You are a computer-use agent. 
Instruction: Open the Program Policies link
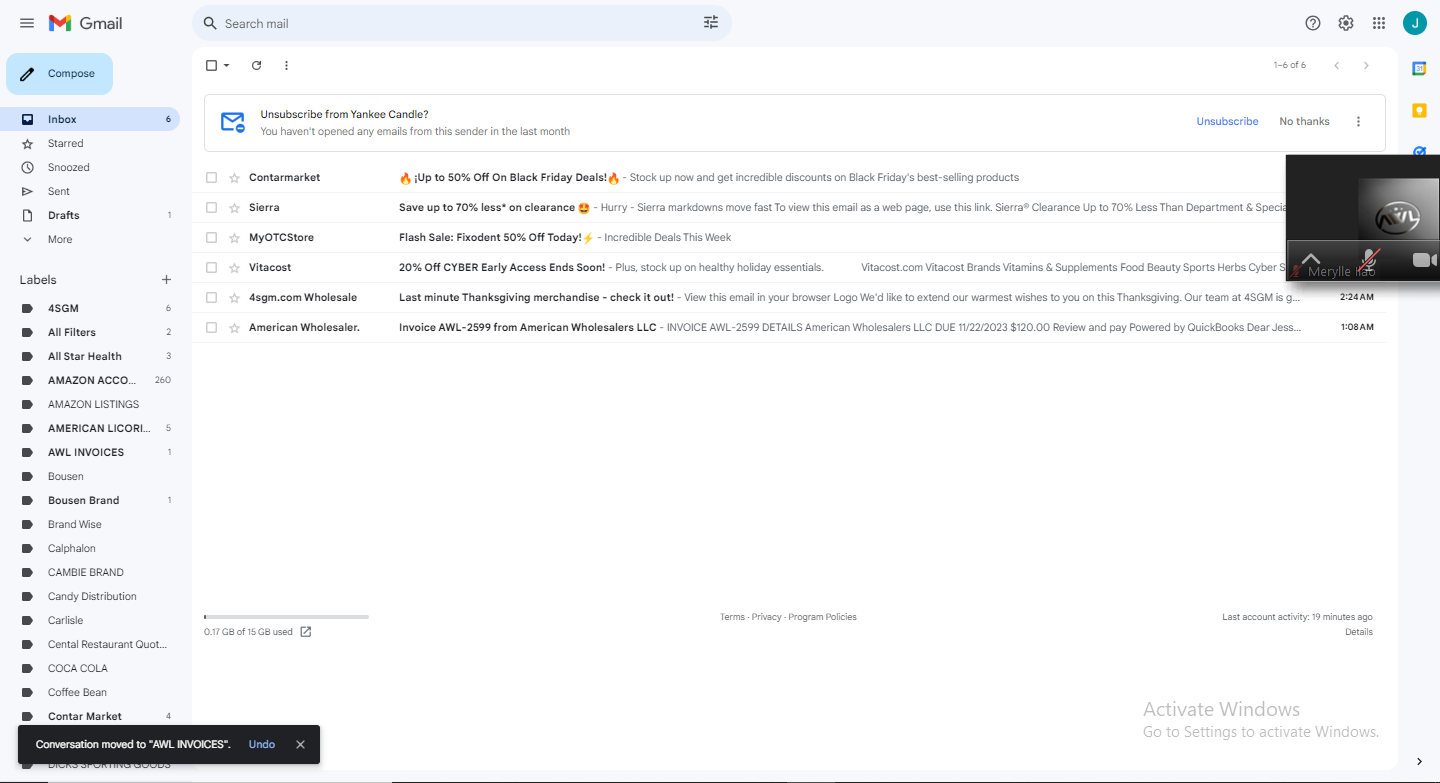822,617
